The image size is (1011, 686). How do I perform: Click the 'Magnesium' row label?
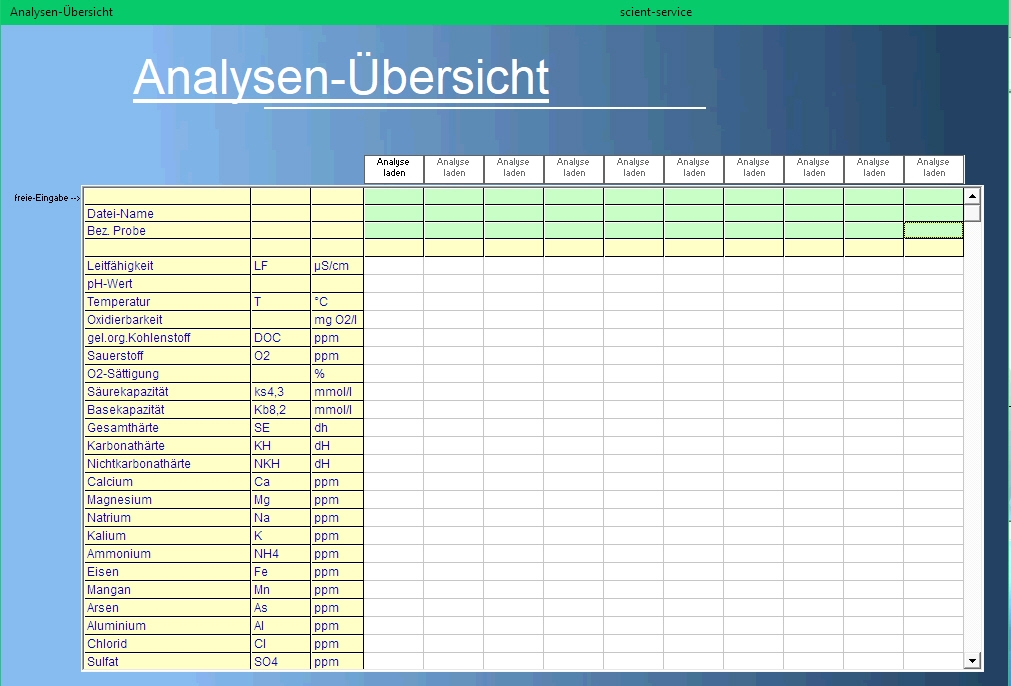pyautogui.click(x=167, y=500)
